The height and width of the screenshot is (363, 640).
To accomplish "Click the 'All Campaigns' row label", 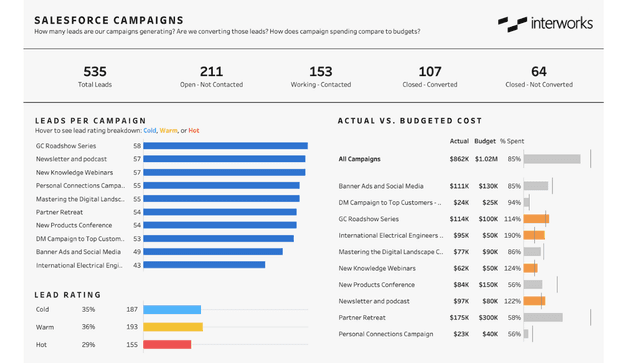I will point(360,159).
